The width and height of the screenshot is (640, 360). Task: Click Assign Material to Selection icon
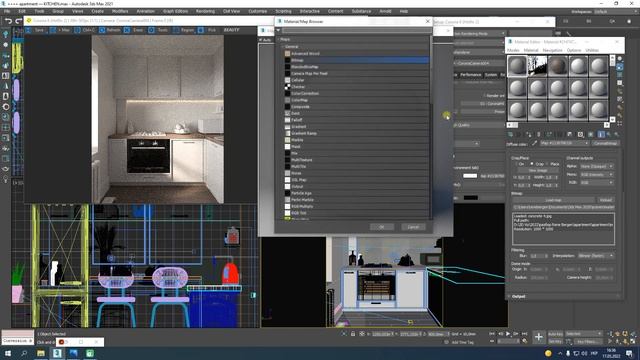point(529,134)
